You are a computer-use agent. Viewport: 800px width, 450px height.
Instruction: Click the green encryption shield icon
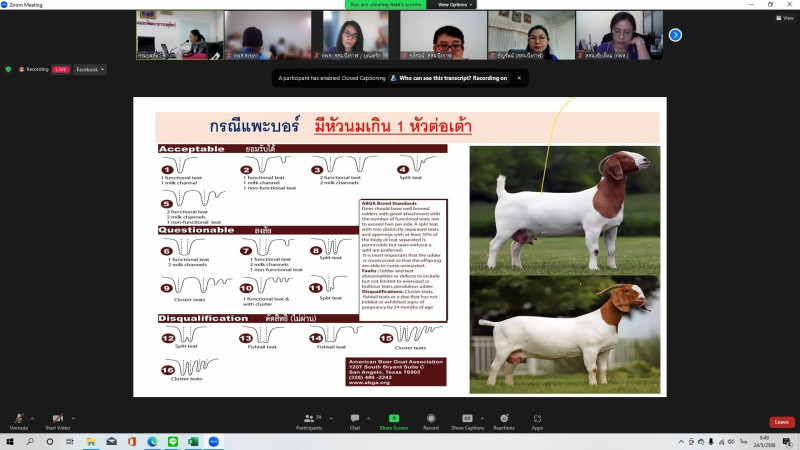click(x=8, y=69)
